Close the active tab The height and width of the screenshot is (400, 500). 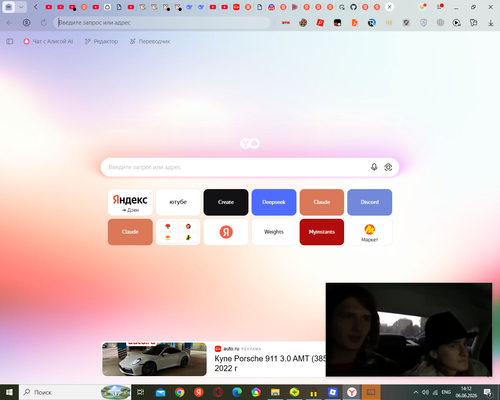pyautogui.click(x=389, y=7)
